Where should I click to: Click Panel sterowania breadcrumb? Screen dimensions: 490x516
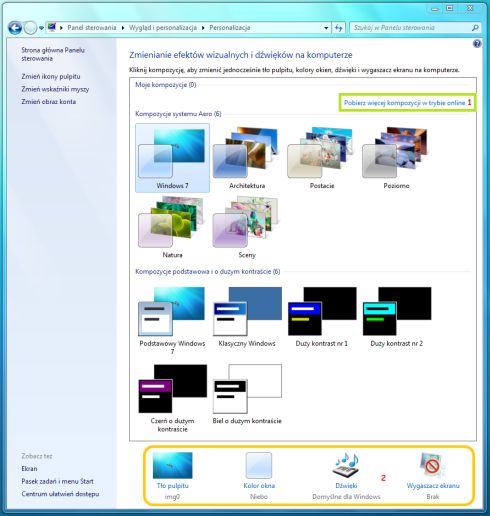click(x=92, y=28)
